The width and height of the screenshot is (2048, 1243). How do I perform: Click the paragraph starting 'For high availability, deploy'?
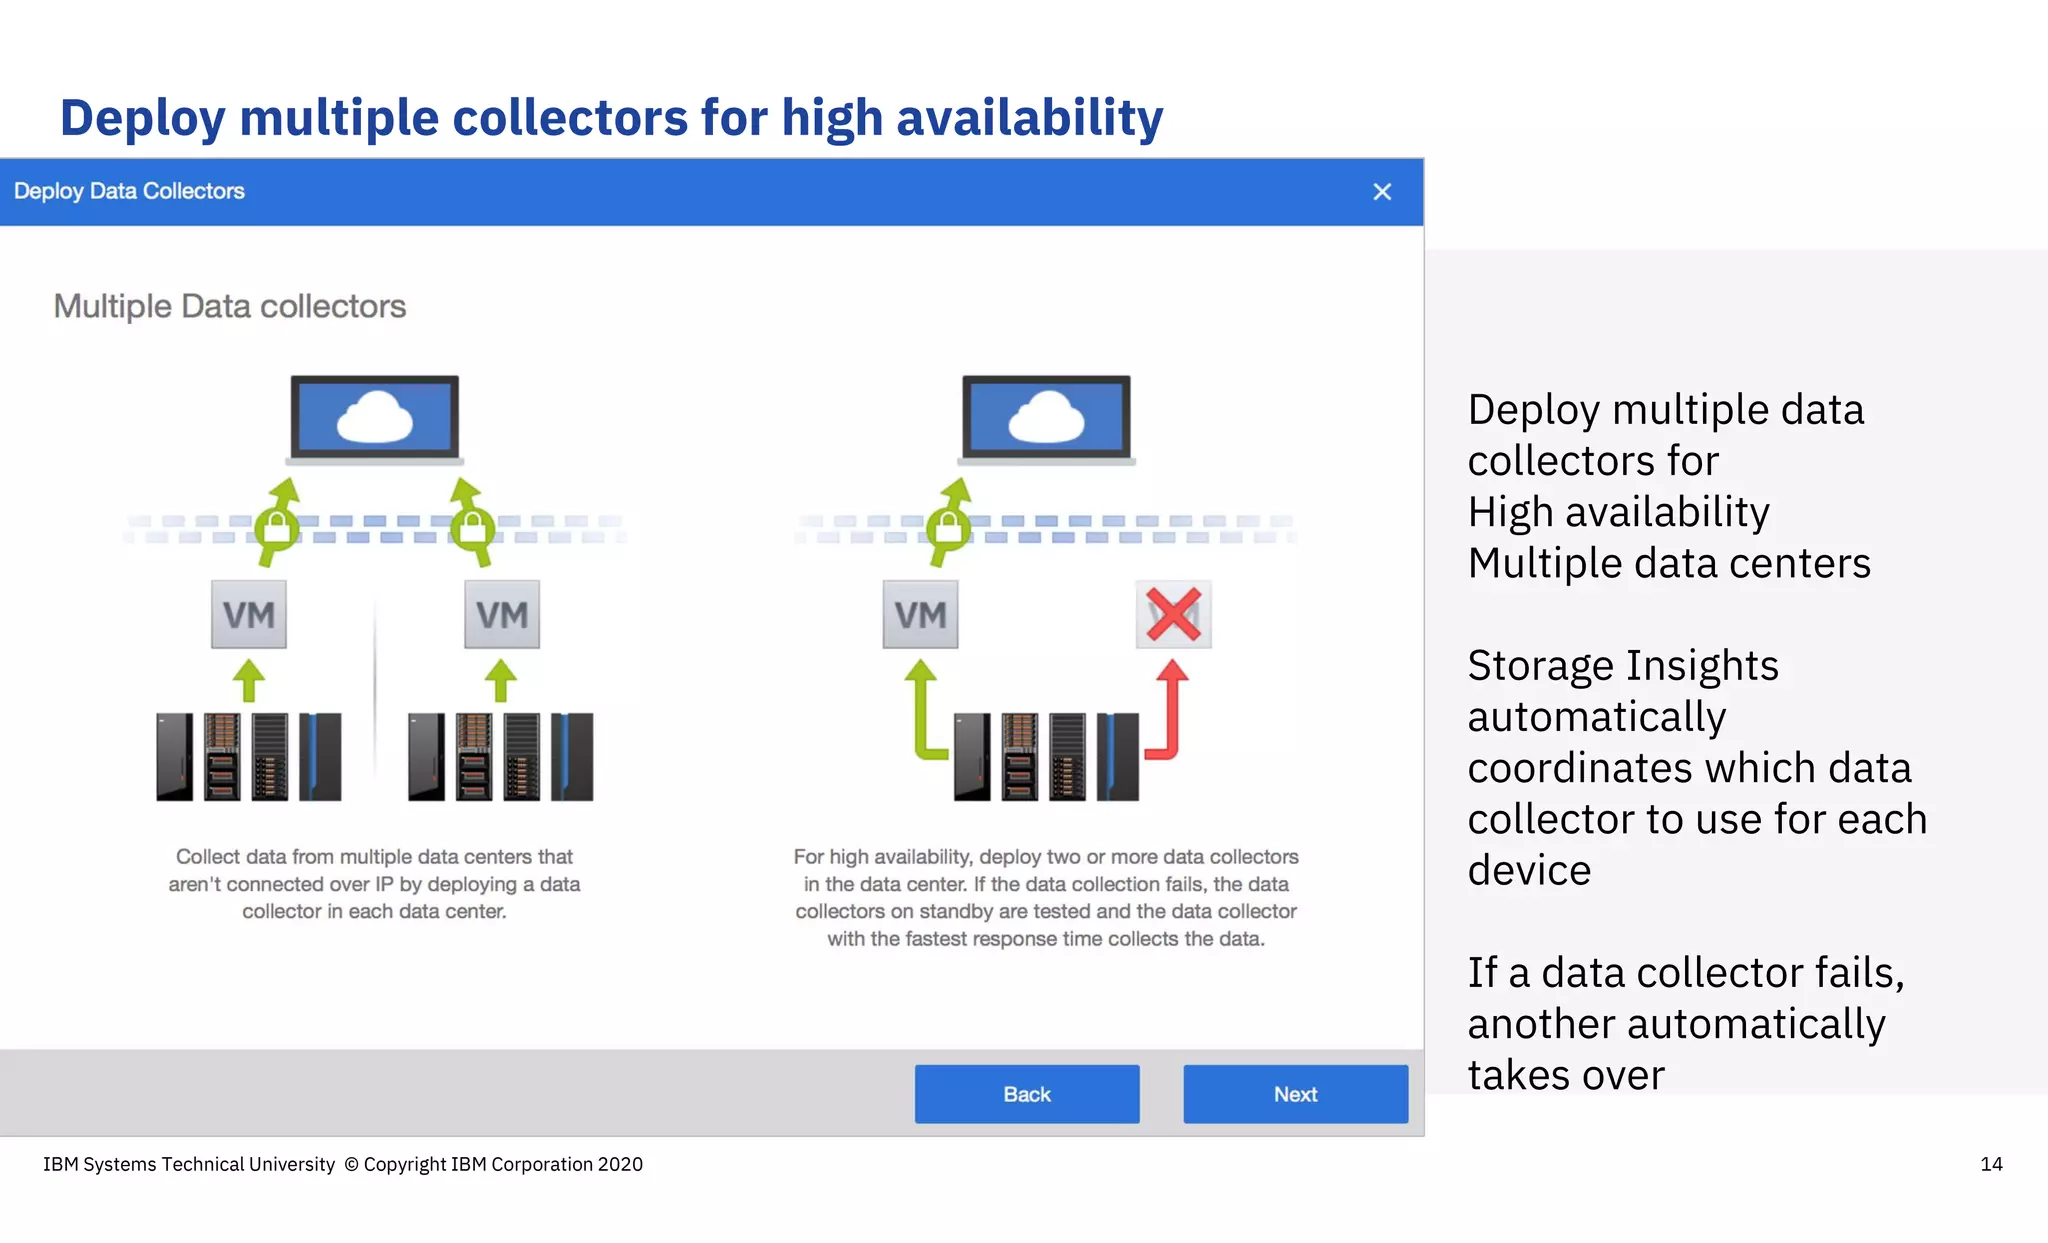click(1046, 897)
